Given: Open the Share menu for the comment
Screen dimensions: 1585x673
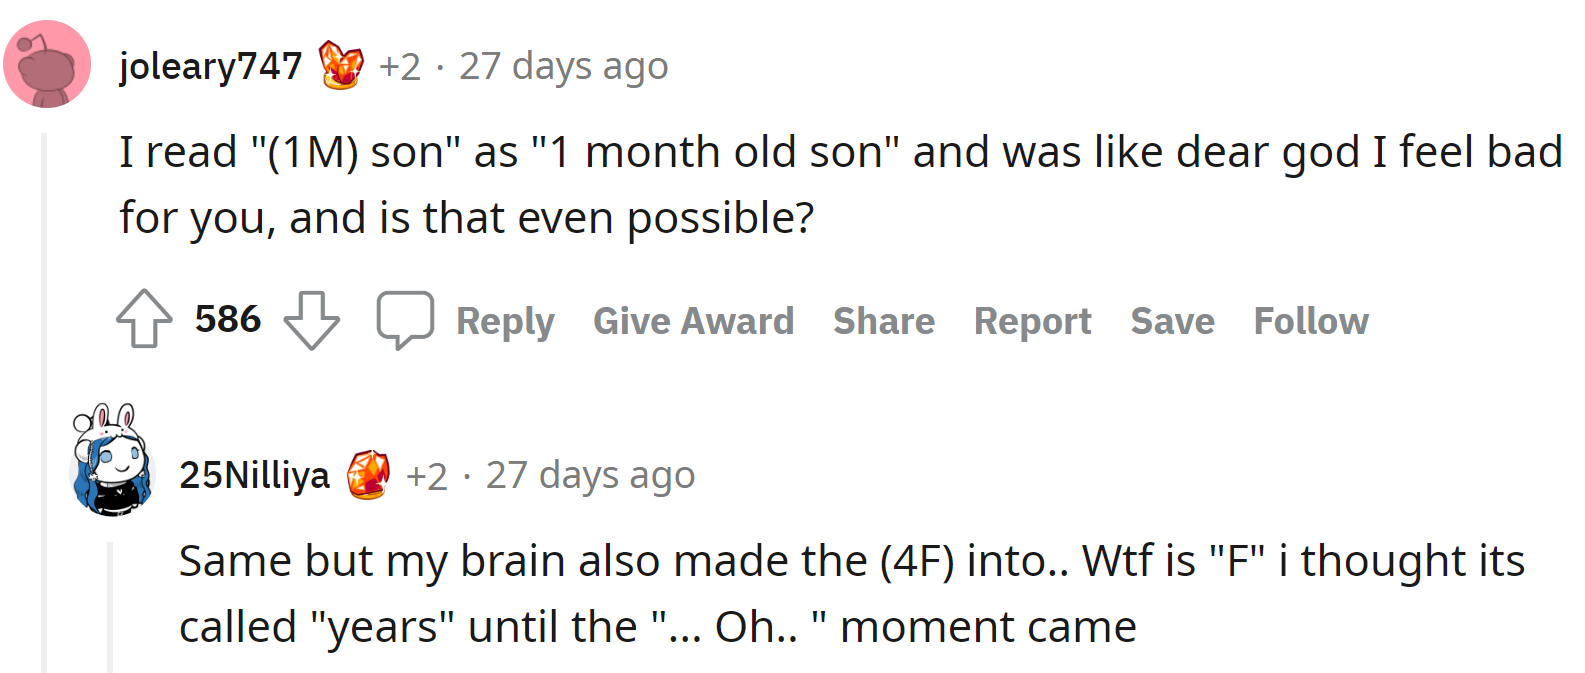Looking at the screenshot, I should point(884,321).
